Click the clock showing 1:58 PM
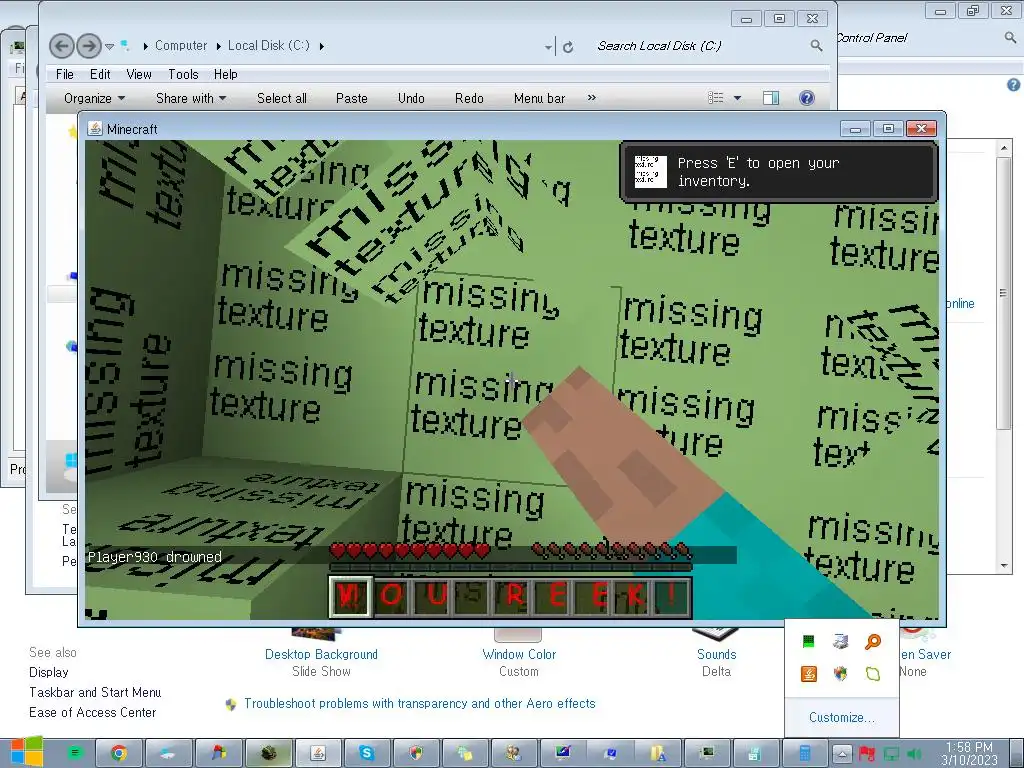 969,753
